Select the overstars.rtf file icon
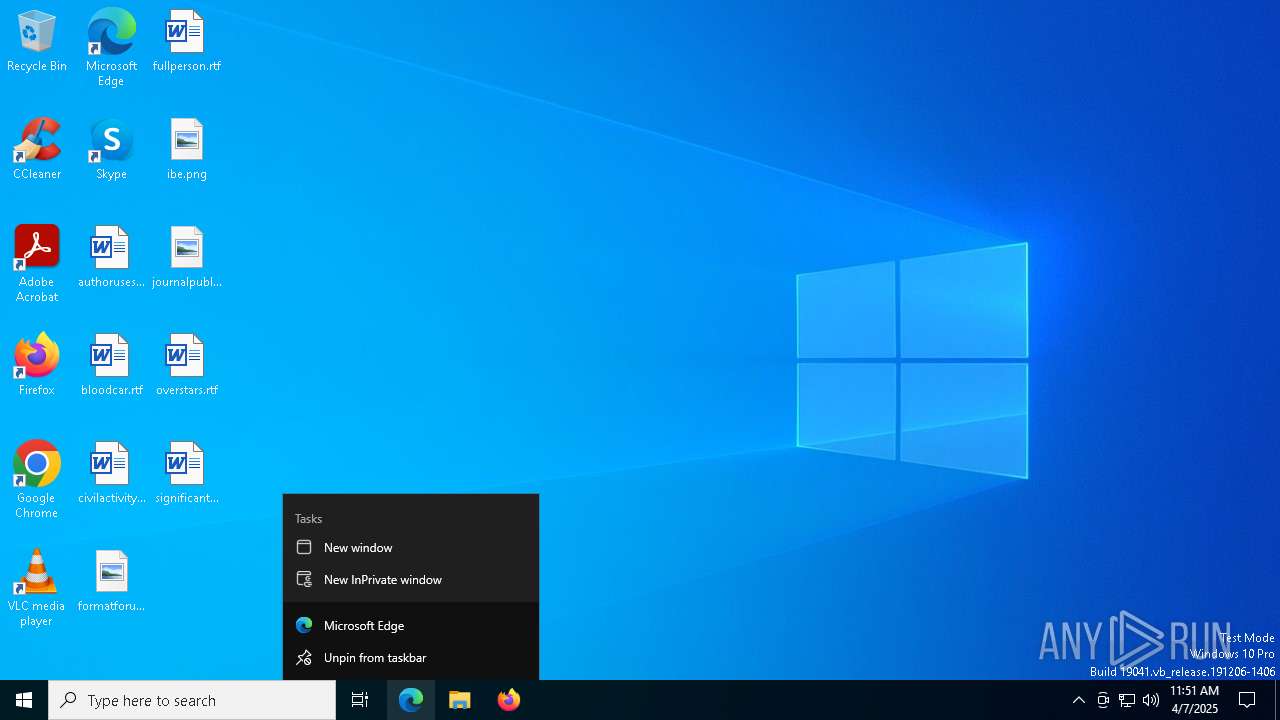Viewport: 1280px width, 720px height. (x=186, y=366)
